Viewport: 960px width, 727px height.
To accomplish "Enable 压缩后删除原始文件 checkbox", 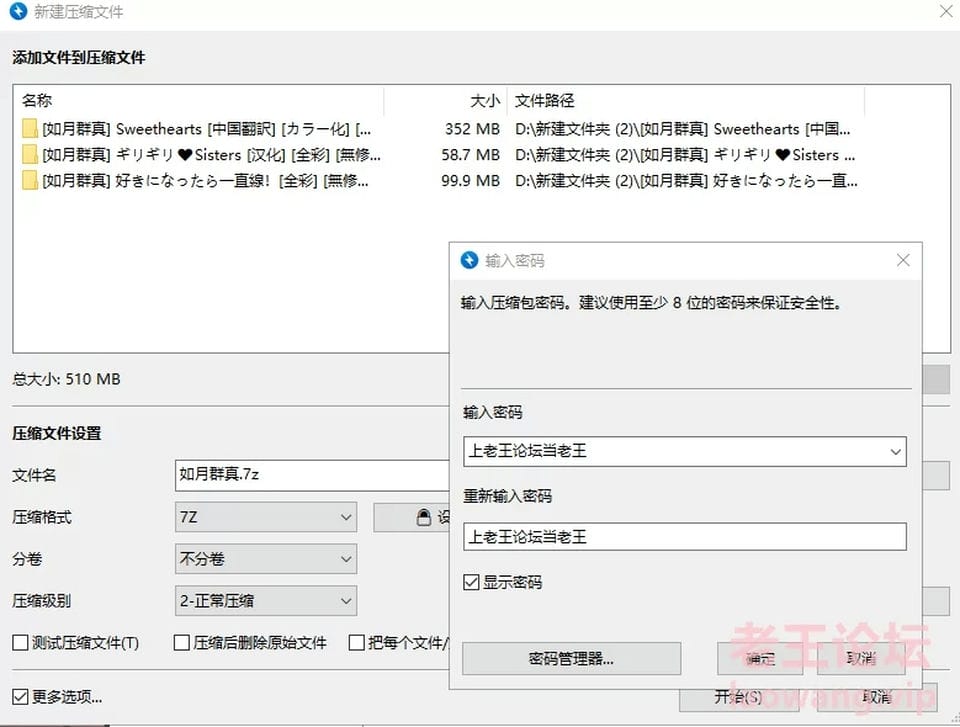I will pyautogui.click(x=182, y=642).
